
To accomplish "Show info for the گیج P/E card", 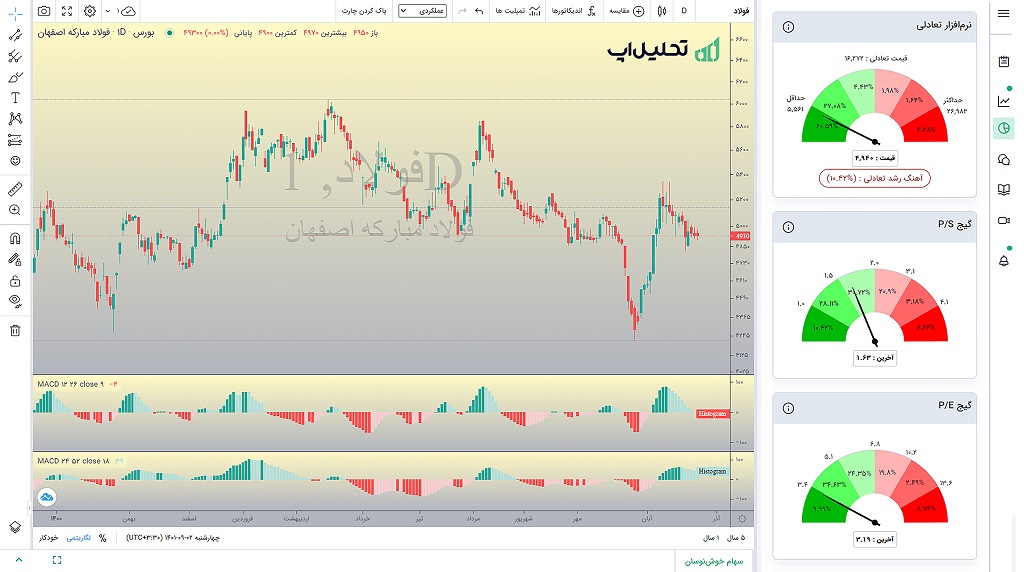I will click(x=788, y=408).
